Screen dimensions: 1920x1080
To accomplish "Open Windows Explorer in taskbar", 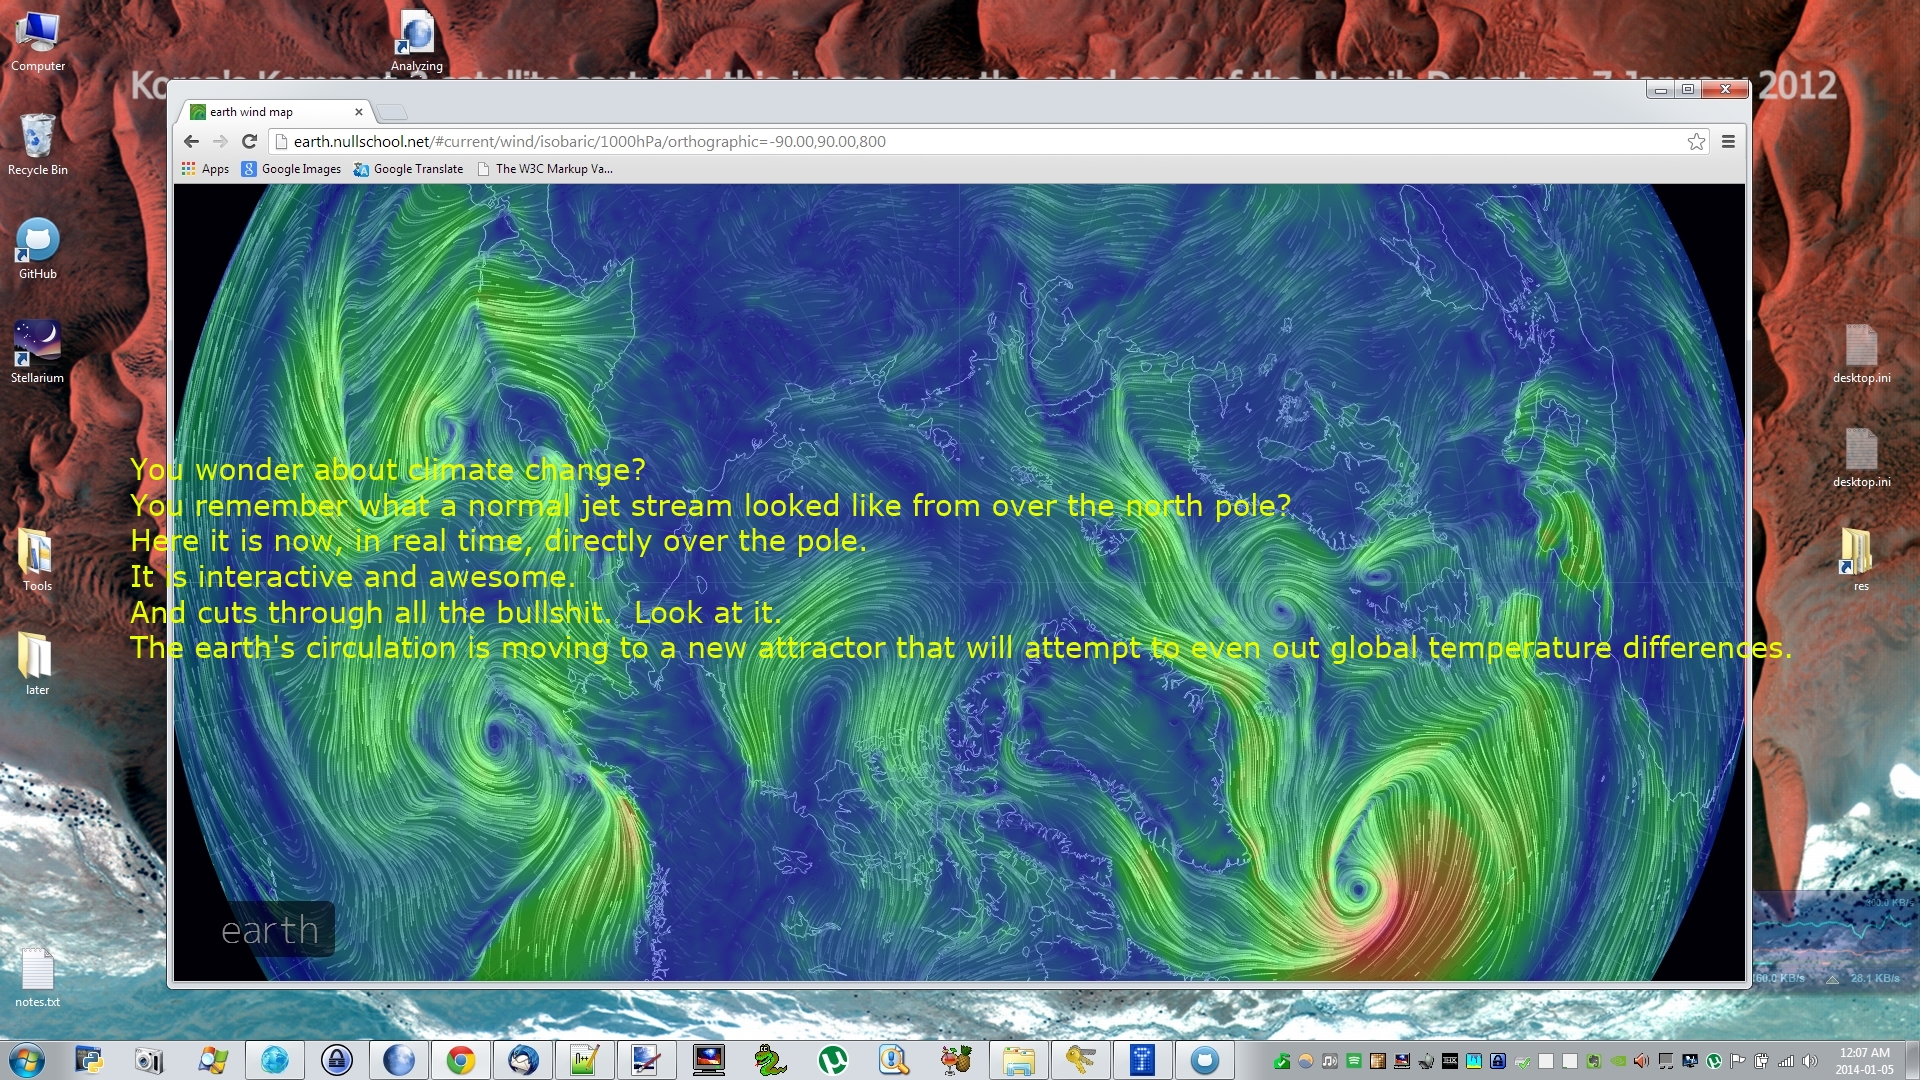I will tap(1018, 1060).
